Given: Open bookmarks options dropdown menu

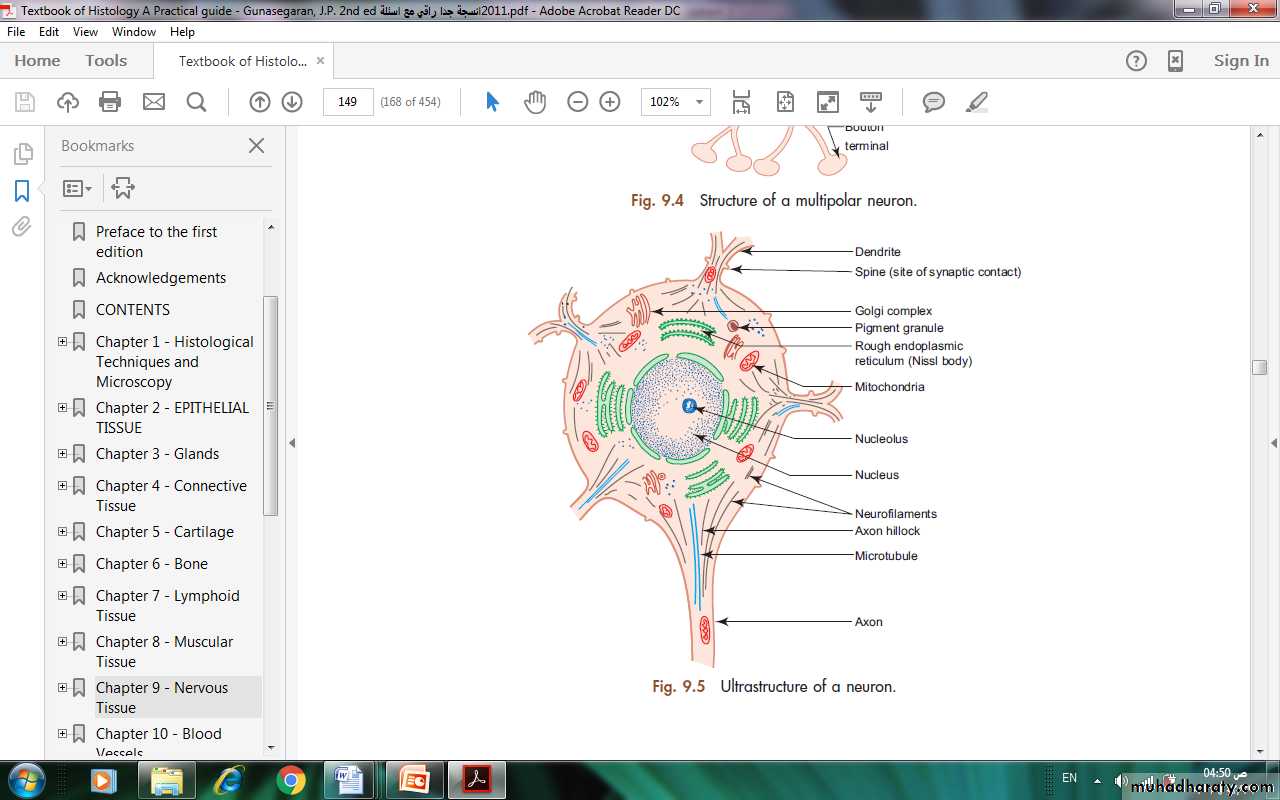Looking at the screenshot, I should coord(77,188).
